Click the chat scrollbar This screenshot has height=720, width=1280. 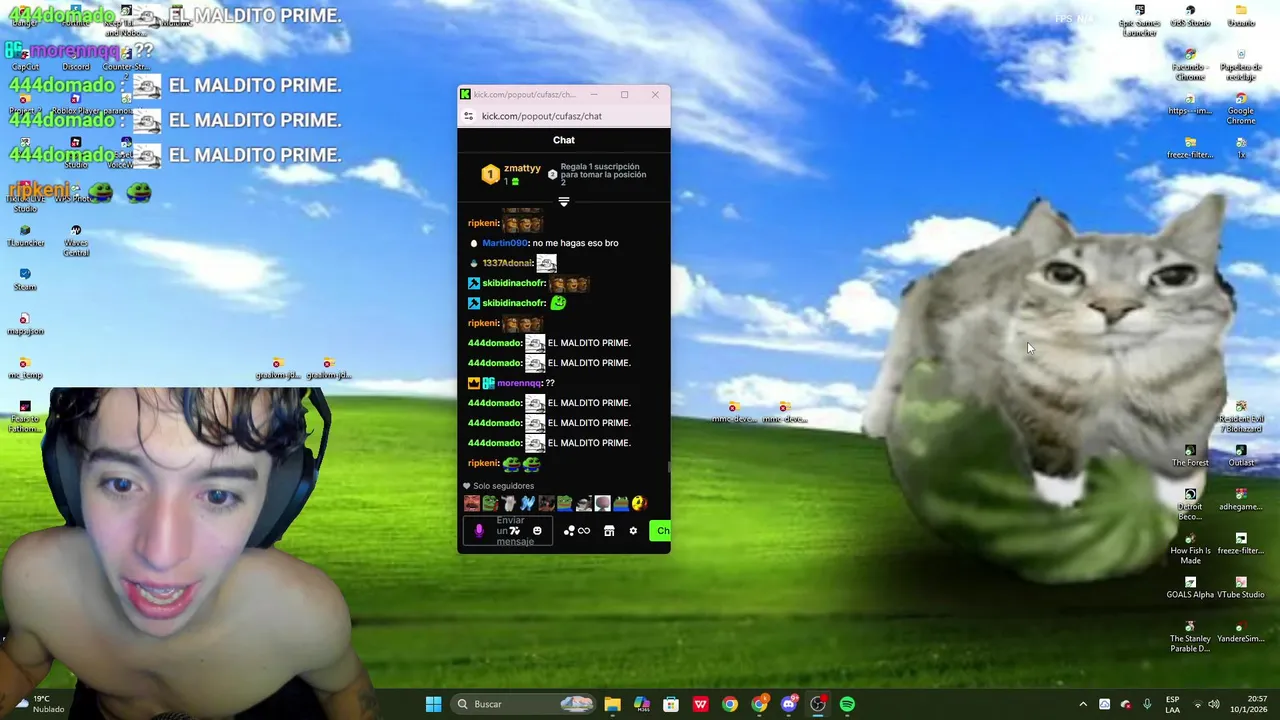click(x=667, y=467)
